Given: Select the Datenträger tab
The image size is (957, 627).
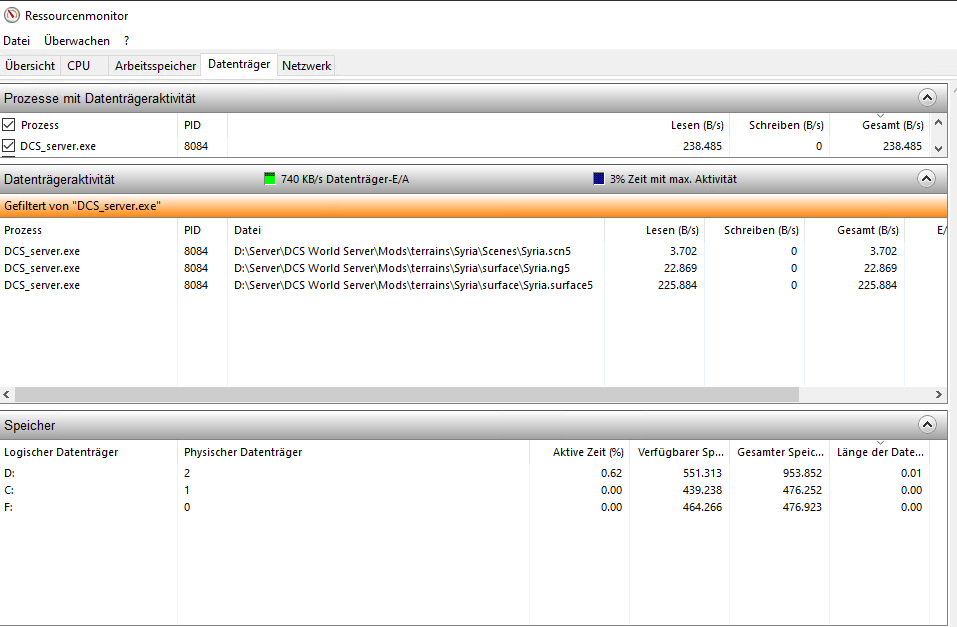Looking at the screenshot, I should coord(239,64).
